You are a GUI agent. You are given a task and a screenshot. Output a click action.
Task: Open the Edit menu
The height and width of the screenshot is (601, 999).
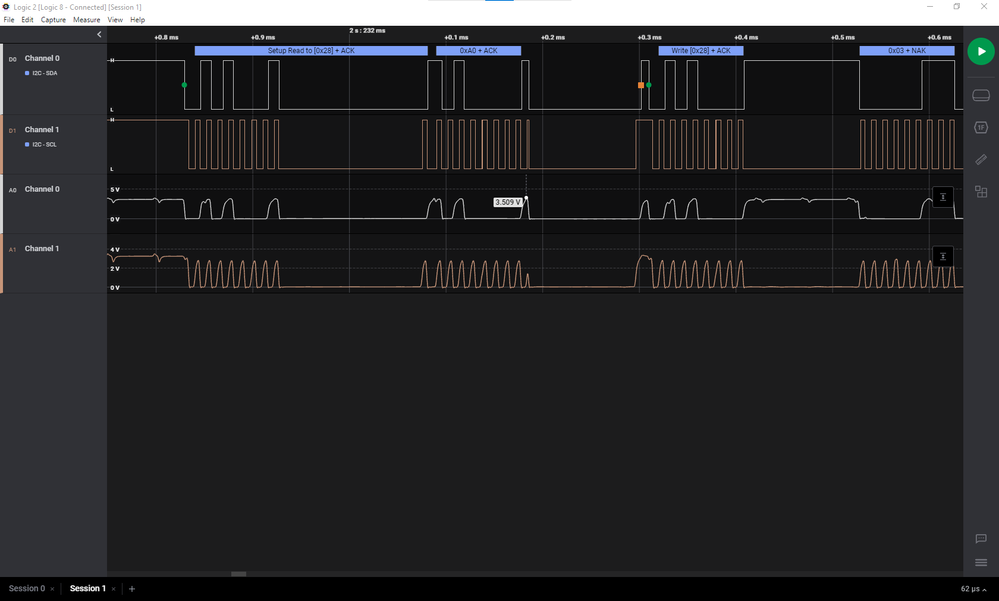point(27,20)
